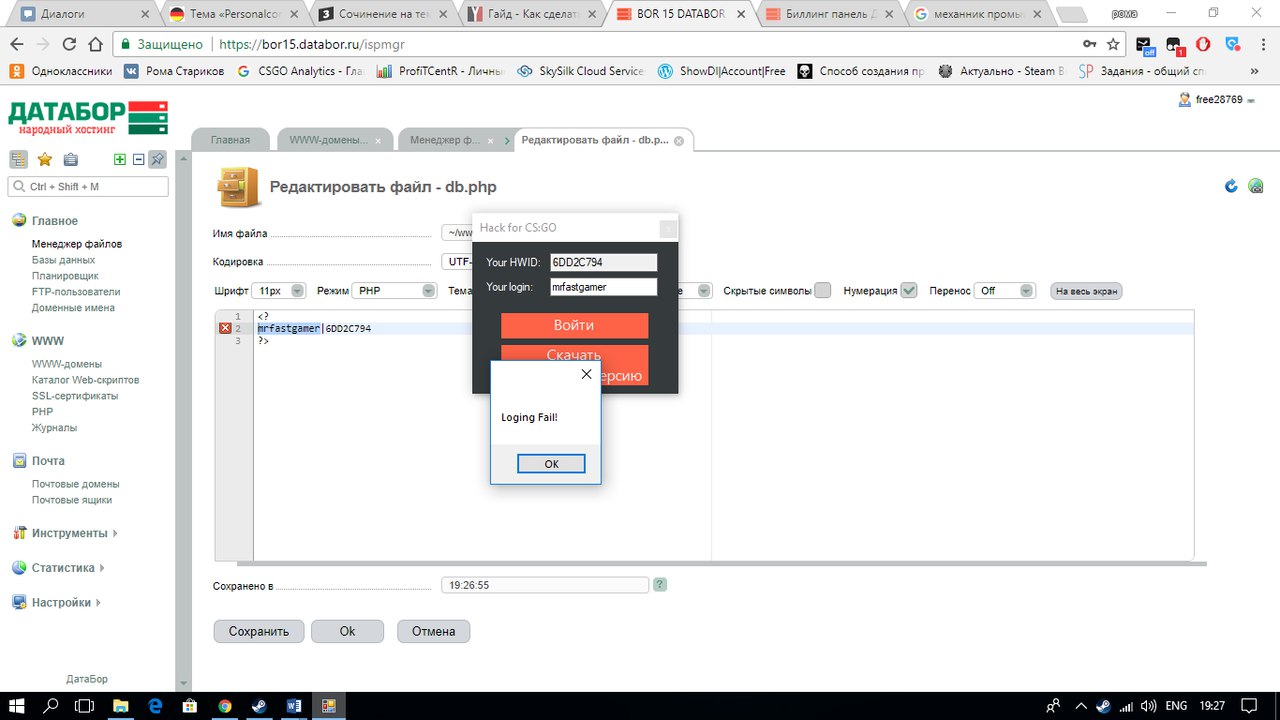Viewport: 1280px width, 720px height.
Task: Click the refresh icon at top right of panel
Action: click(1232, 186)
